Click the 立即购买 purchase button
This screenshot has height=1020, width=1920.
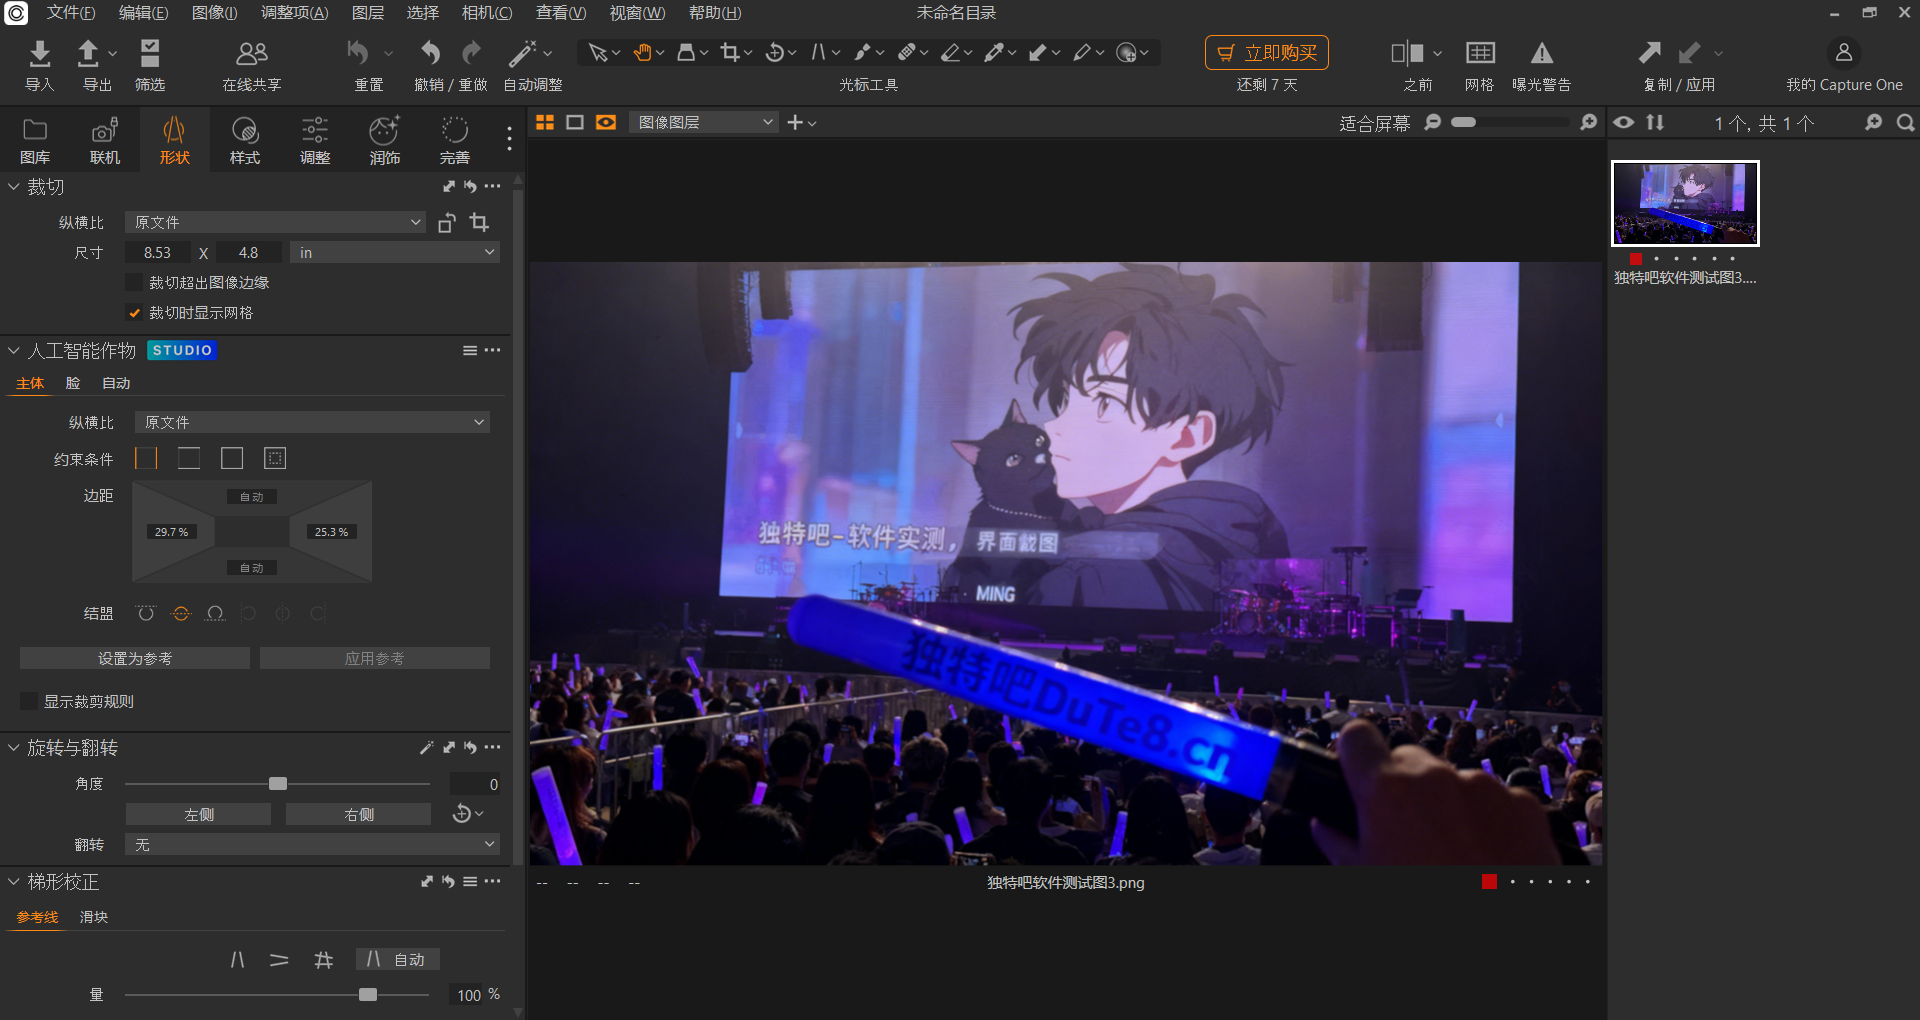1266,52
